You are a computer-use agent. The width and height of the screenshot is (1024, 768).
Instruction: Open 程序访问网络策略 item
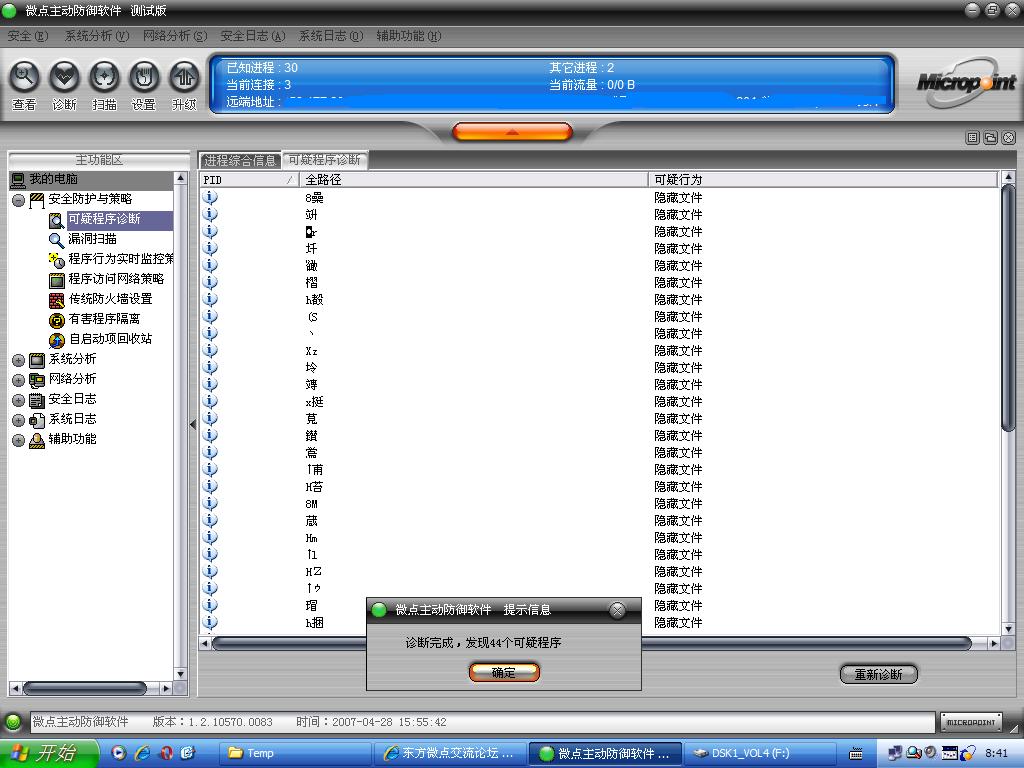pos(116,279)
